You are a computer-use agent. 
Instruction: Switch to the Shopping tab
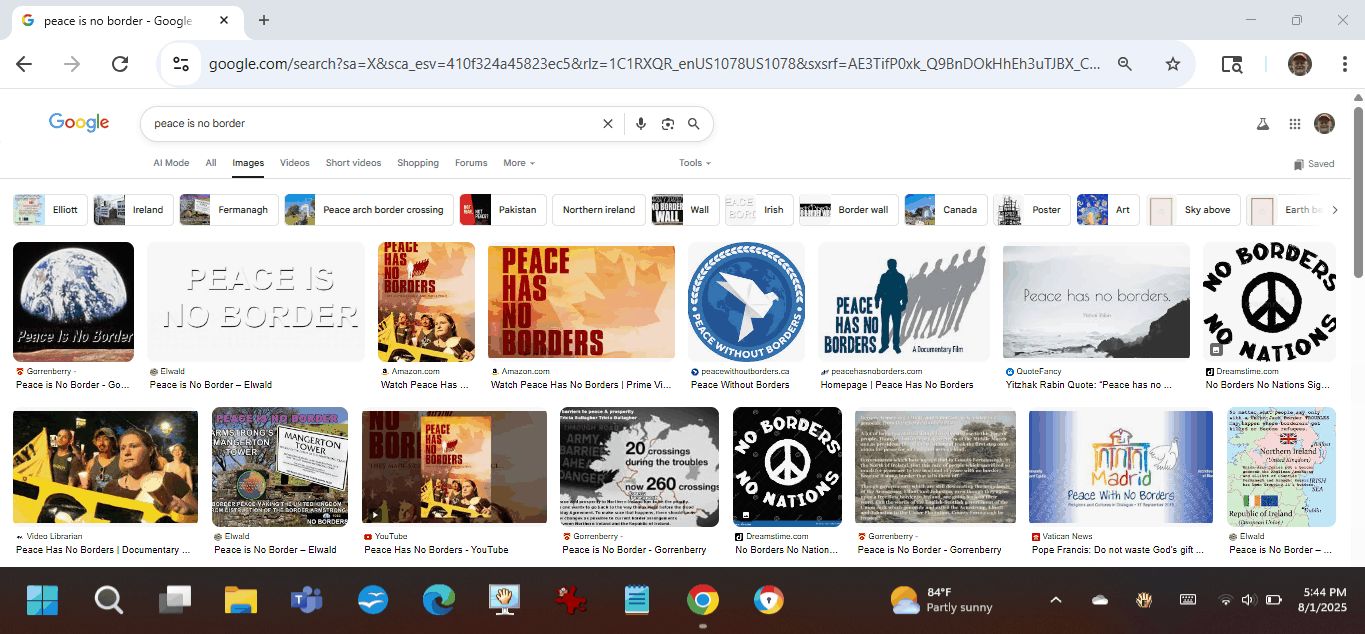pyautogui.click(x=418, y=163)
